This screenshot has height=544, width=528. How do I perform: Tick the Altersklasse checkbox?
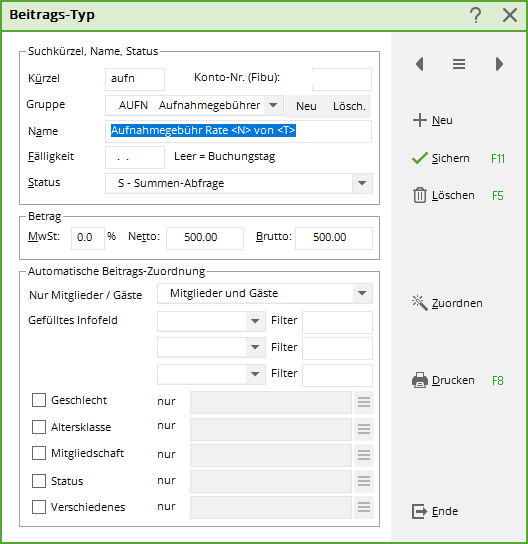click(x=39, y=427)
